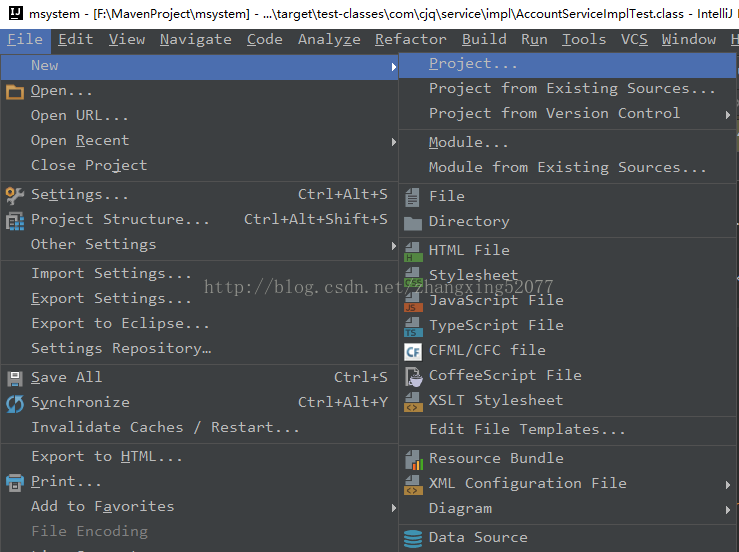Open Settings Repository…

[199, 349]
